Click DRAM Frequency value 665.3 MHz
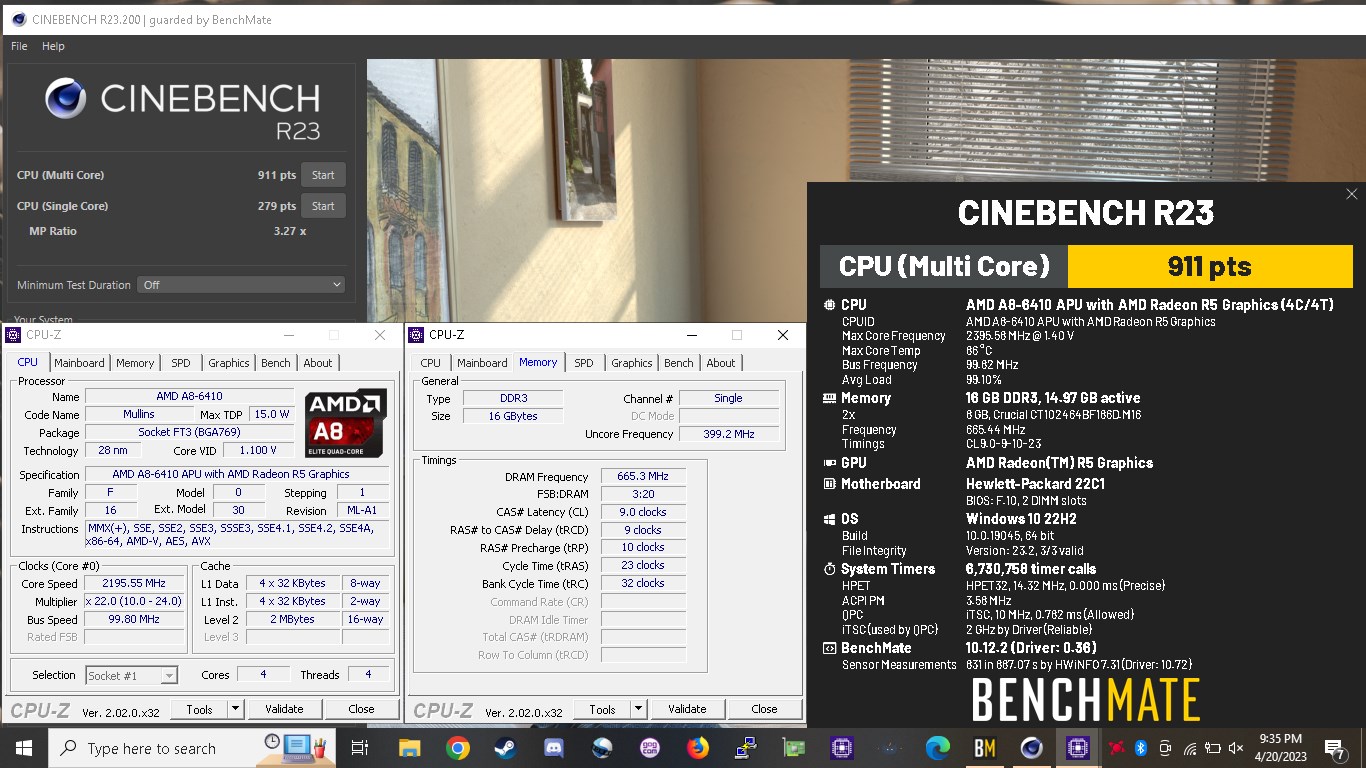The height and width of the screenshot is (768, 1366). [x=643, y=477]
